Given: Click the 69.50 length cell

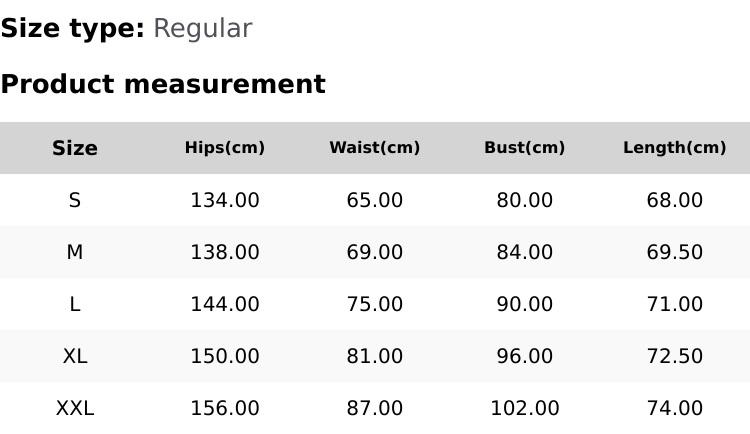Looking at the screenshot, I should tap(675, 252).
